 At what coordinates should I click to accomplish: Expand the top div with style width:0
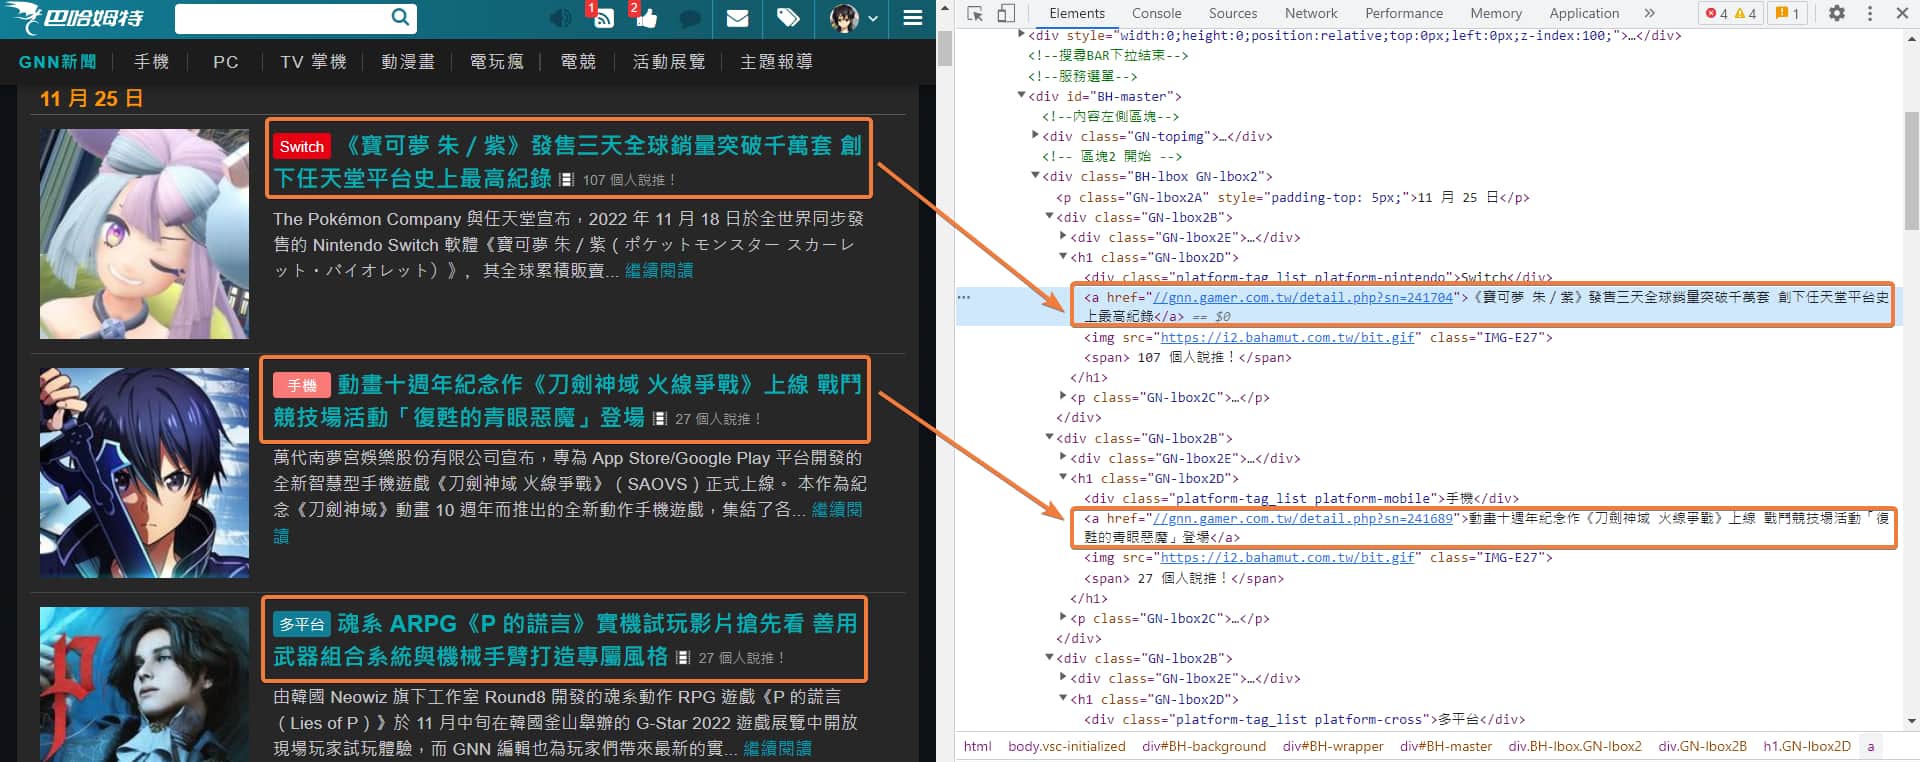coord(1021,35)
